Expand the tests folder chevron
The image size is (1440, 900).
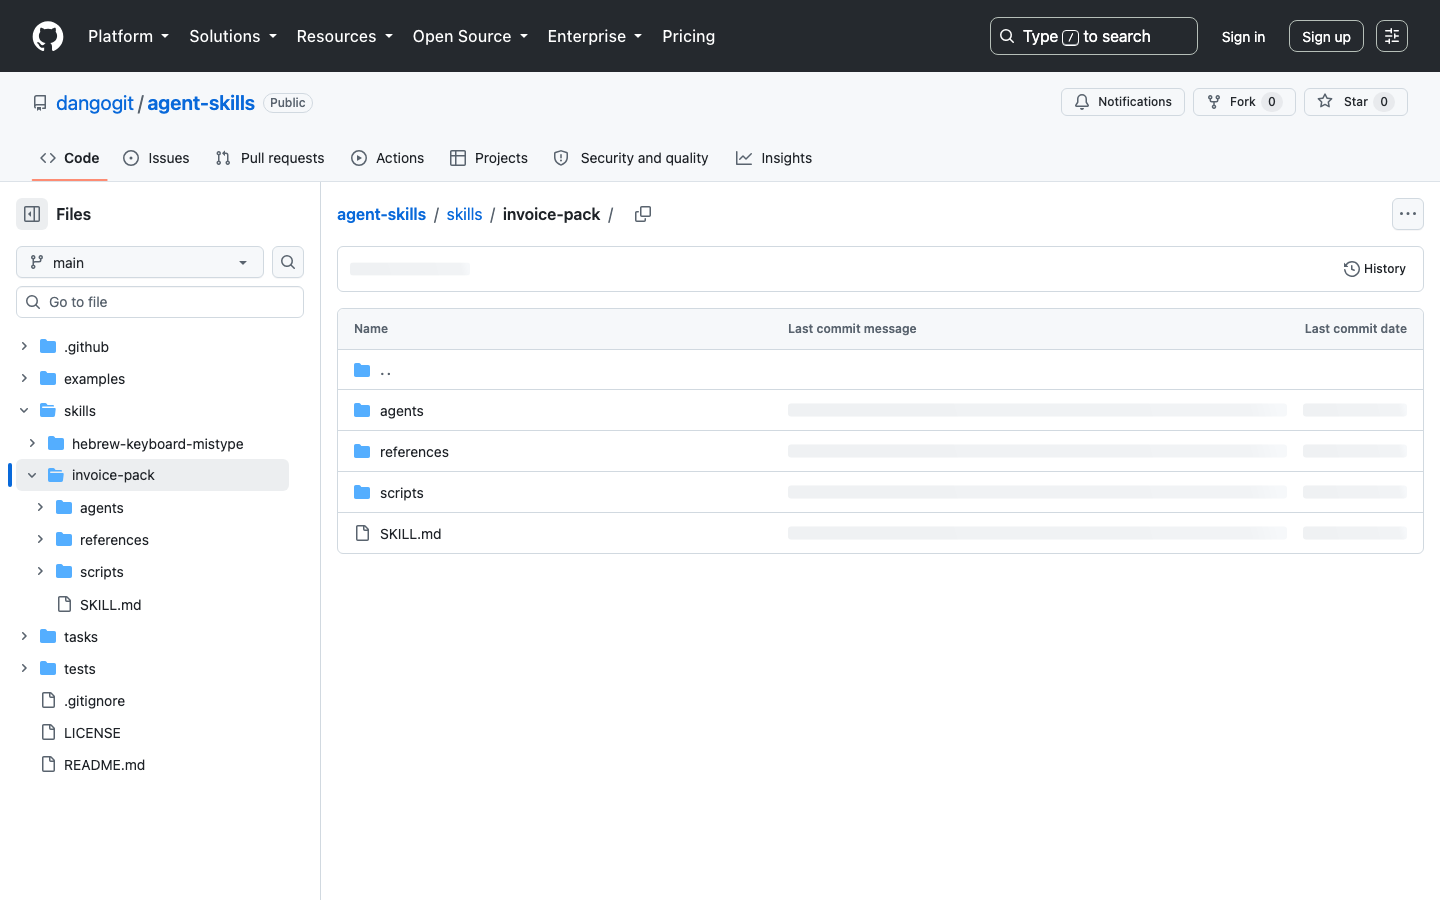pos(24,669)
